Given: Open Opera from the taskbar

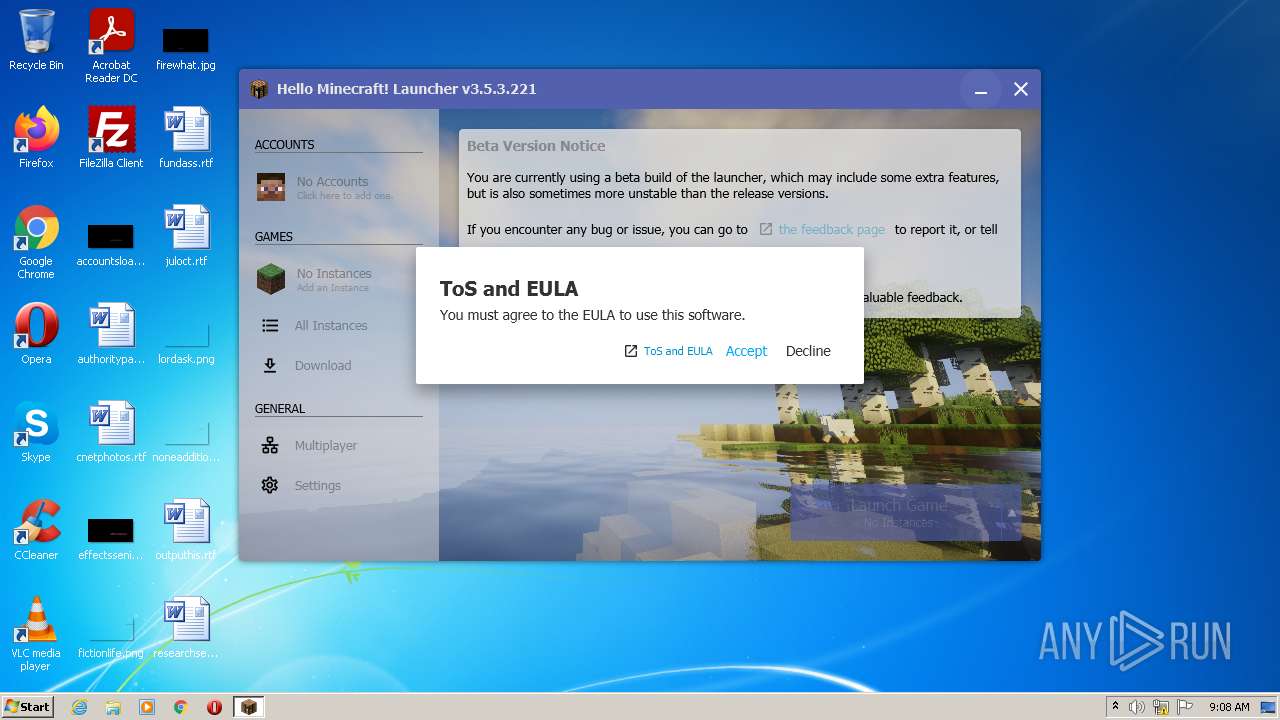Looking at the screenshot, I should point(214,707).
